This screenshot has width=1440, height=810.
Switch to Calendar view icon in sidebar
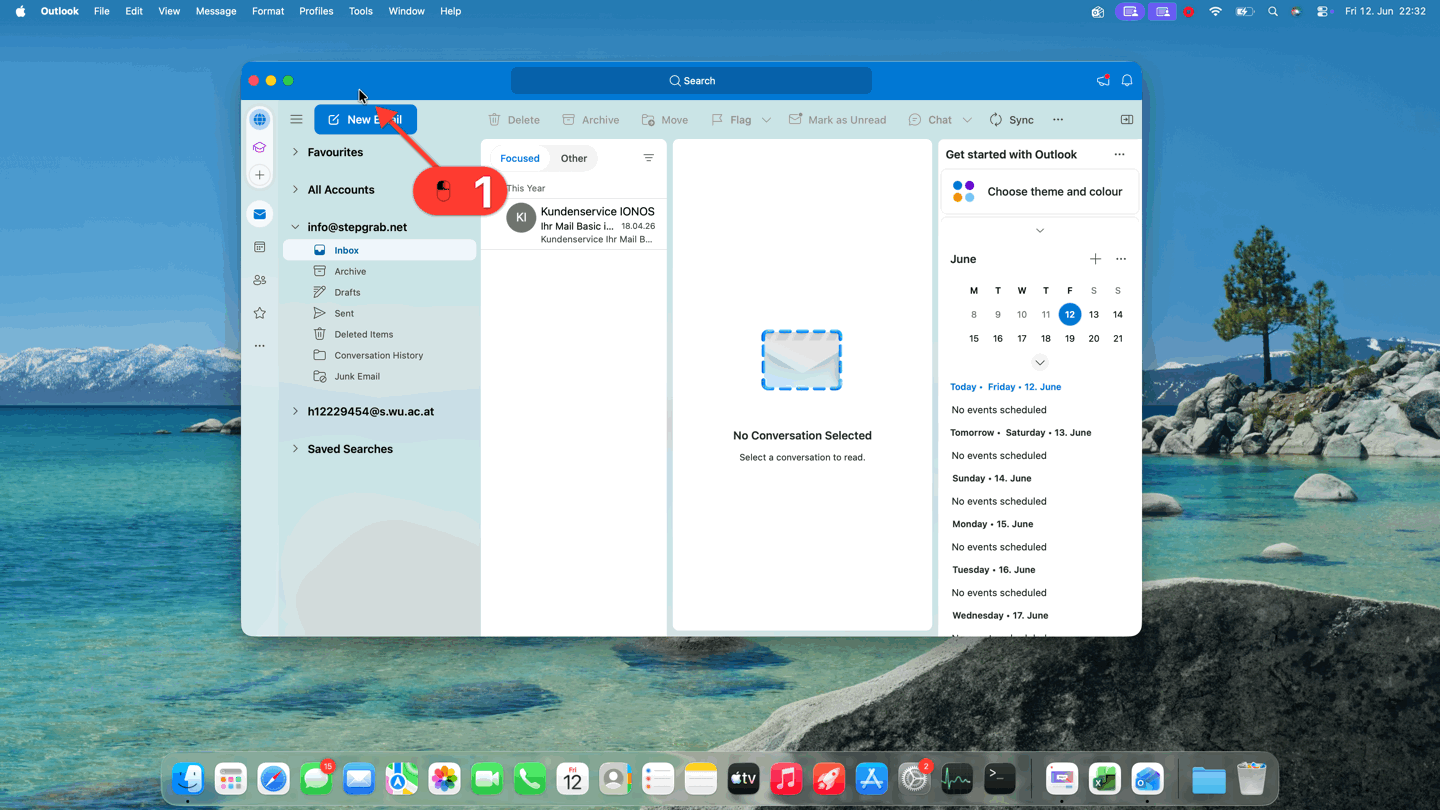(260, 247)
